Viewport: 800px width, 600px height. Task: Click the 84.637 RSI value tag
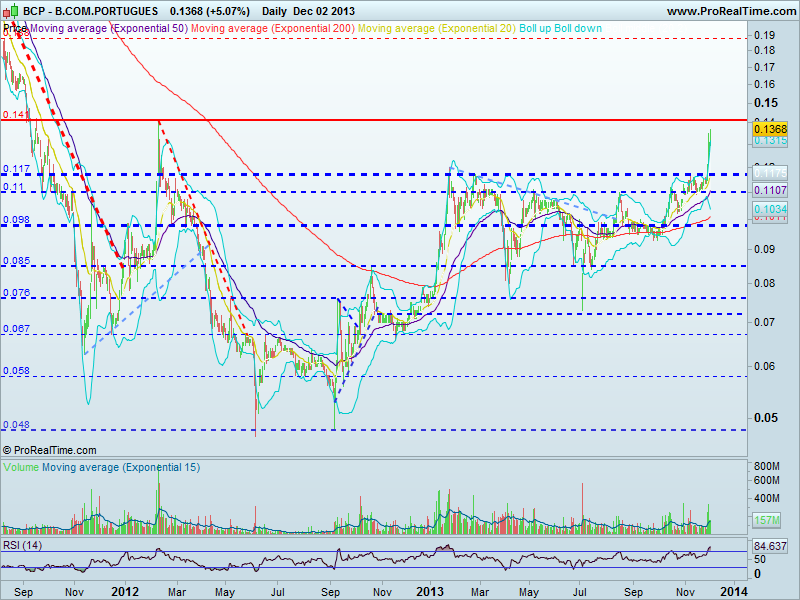[x=770, y=546]
